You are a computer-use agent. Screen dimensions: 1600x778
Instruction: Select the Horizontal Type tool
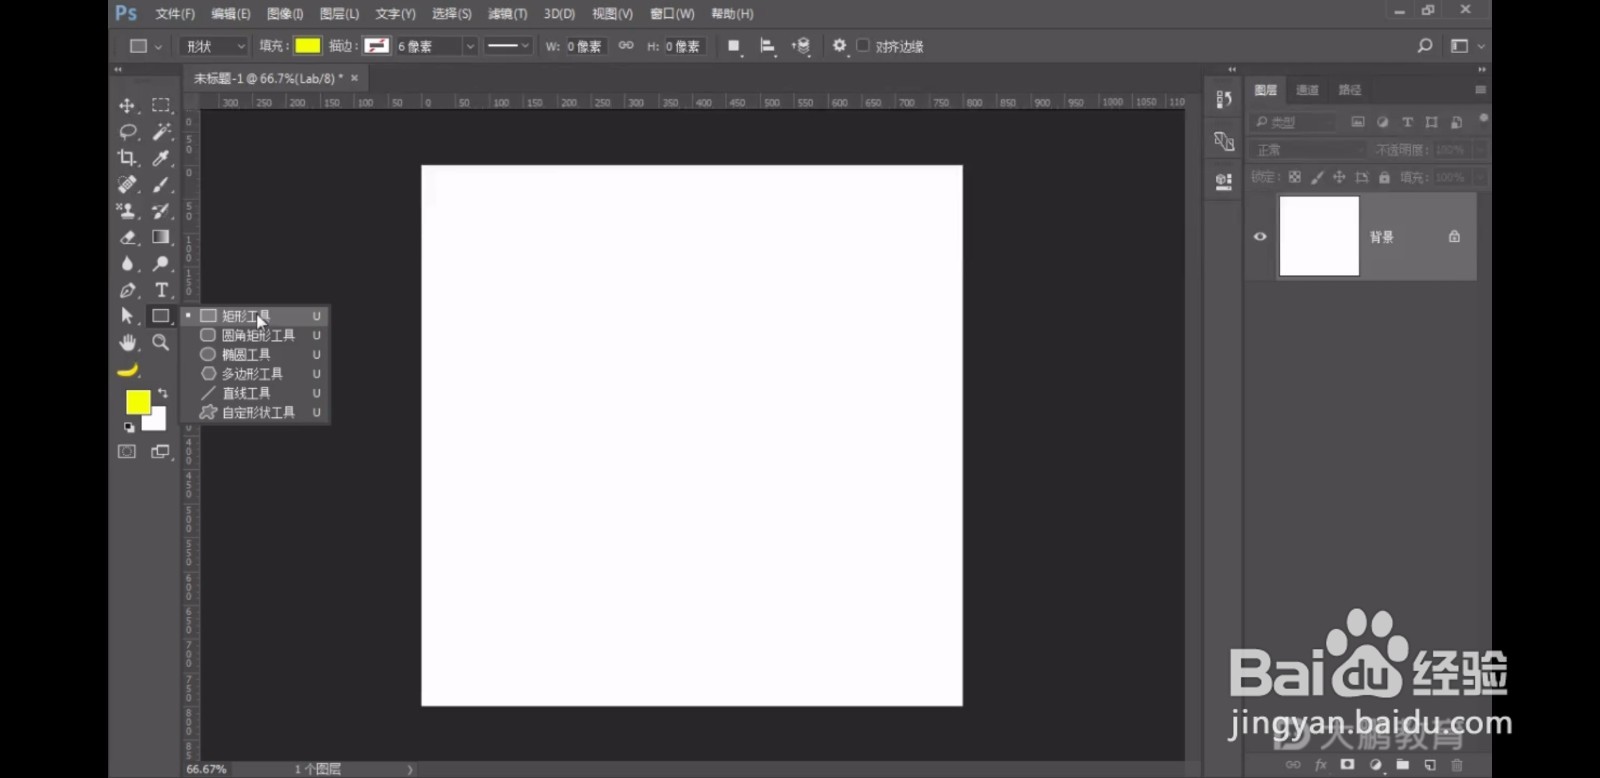[160, 290]
